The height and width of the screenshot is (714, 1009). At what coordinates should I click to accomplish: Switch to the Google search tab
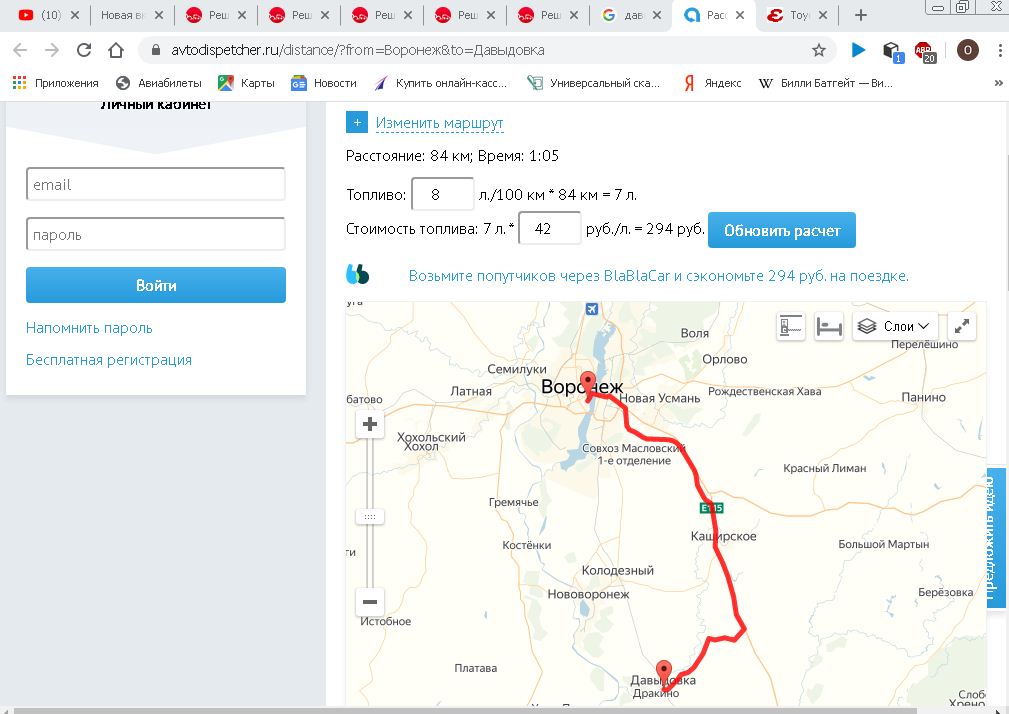(630, 15)
